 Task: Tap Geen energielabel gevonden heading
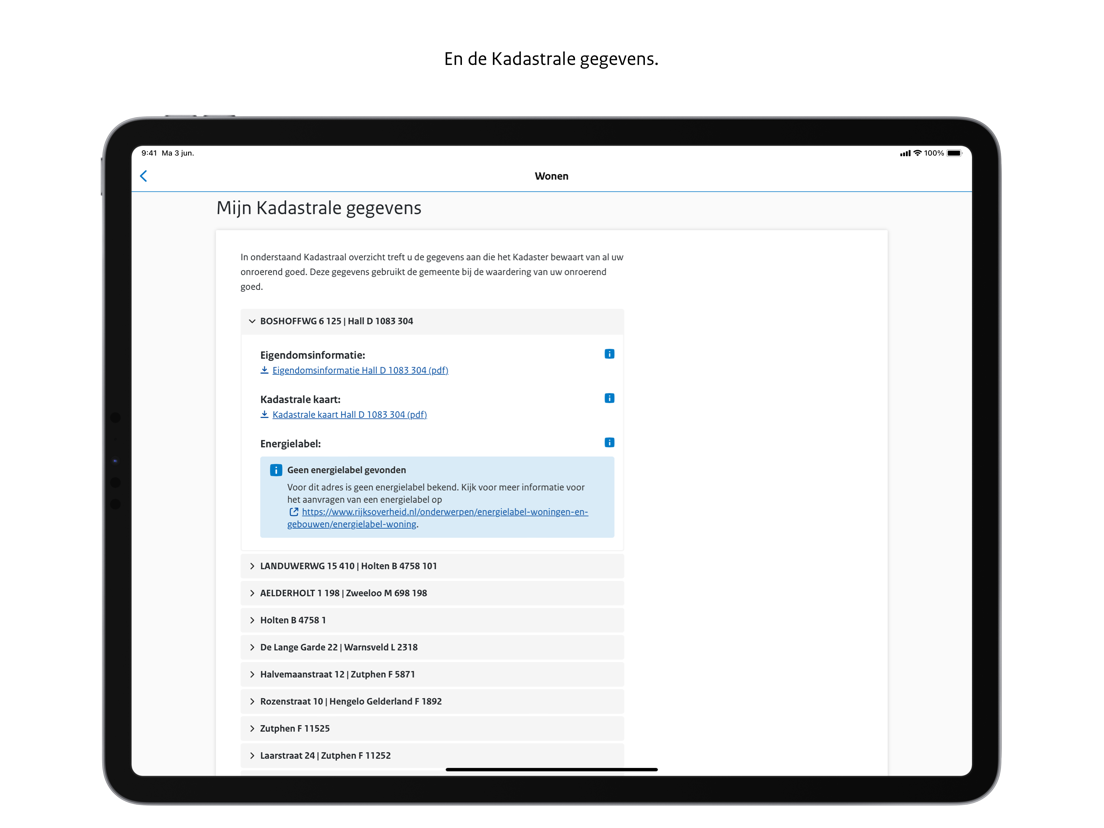click(x=346, y=470)
